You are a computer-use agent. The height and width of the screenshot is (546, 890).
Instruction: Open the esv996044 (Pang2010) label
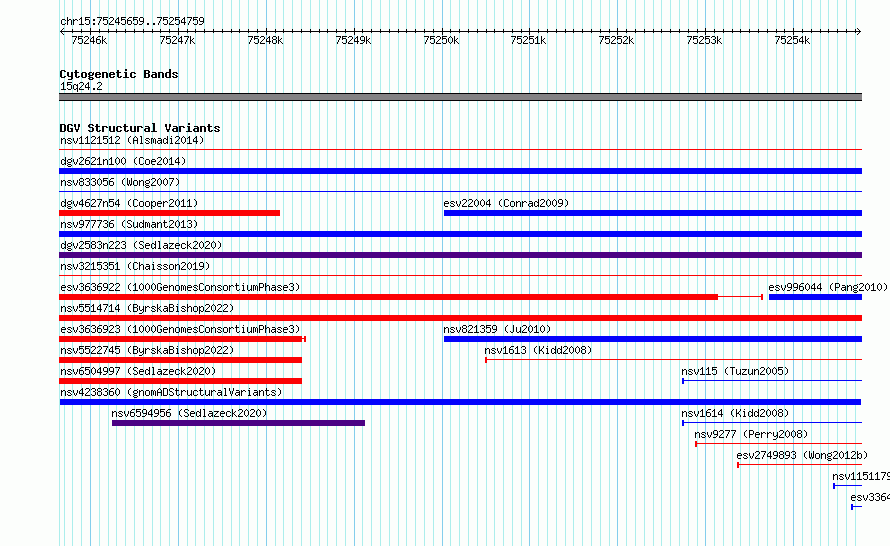point(828,287)
